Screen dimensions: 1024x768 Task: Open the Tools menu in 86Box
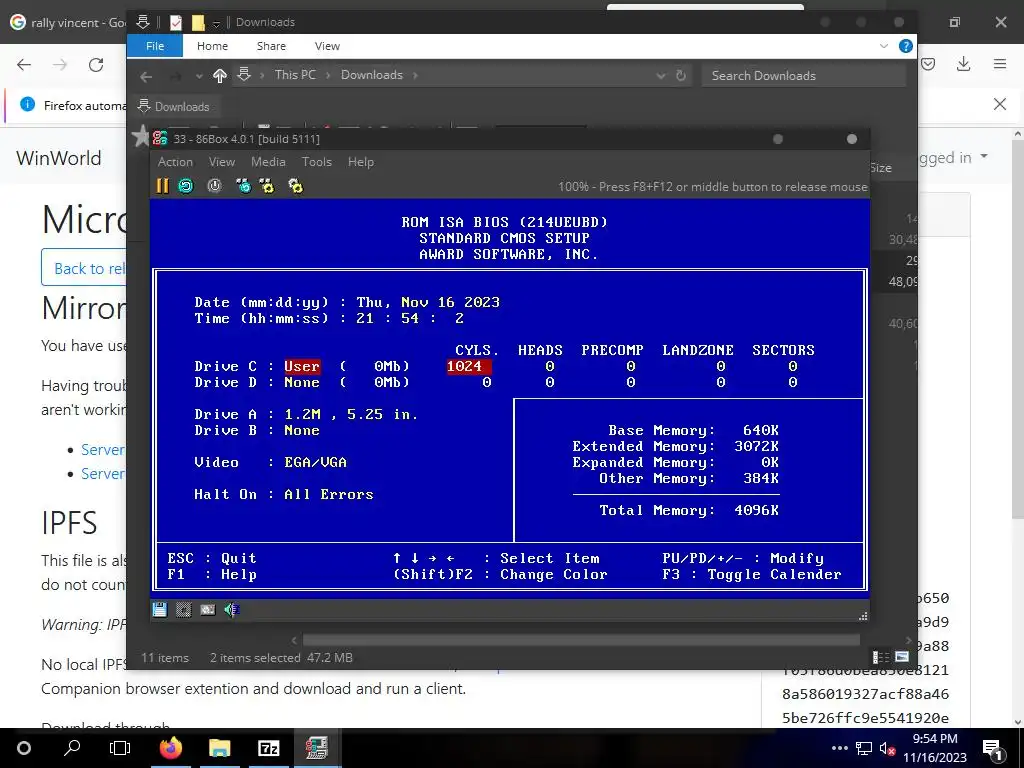tap(316, 162)
